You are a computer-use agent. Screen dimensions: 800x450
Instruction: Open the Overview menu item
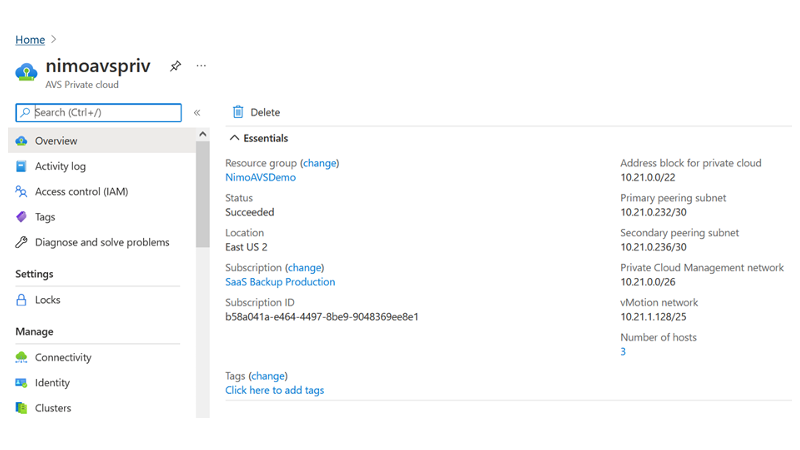[x=56, y=141]
